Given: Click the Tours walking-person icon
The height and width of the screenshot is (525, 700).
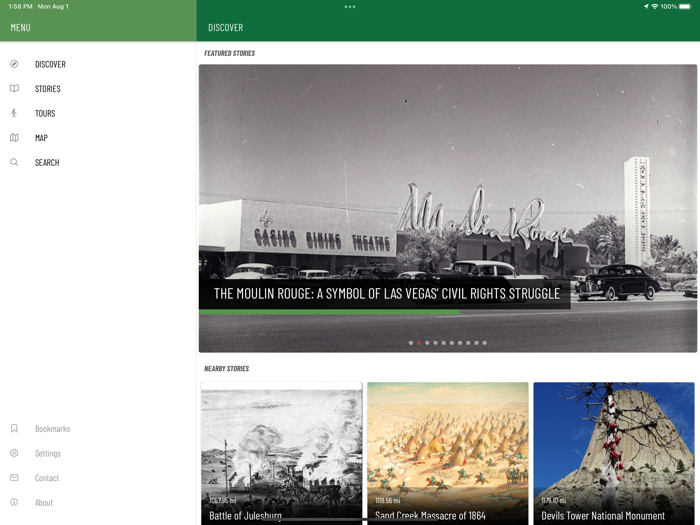Looking at the screenshot, I should (14, 113).
